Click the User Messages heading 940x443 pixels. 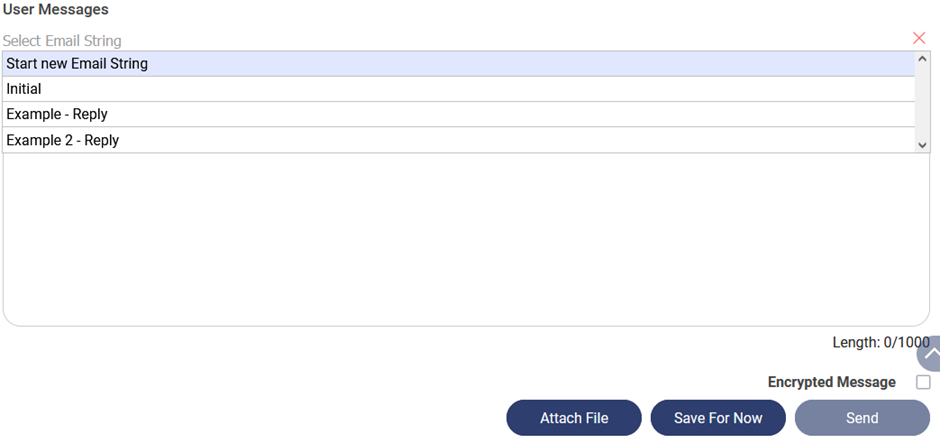pyautogui.click(x=55, y=9)
